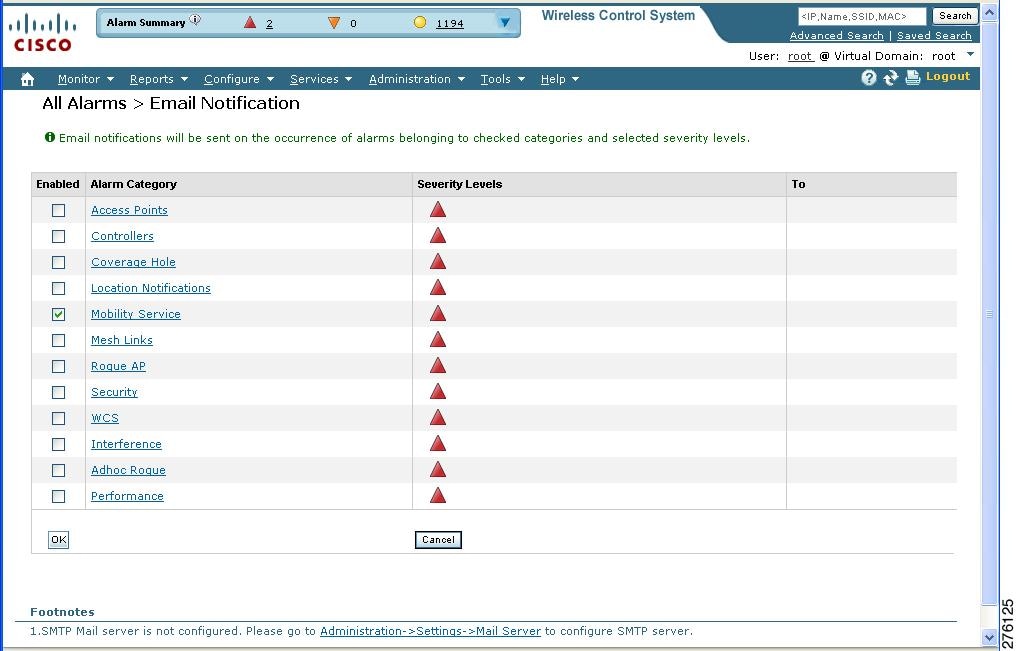
Task: Open the Help menu
Action: pos(560,79)
